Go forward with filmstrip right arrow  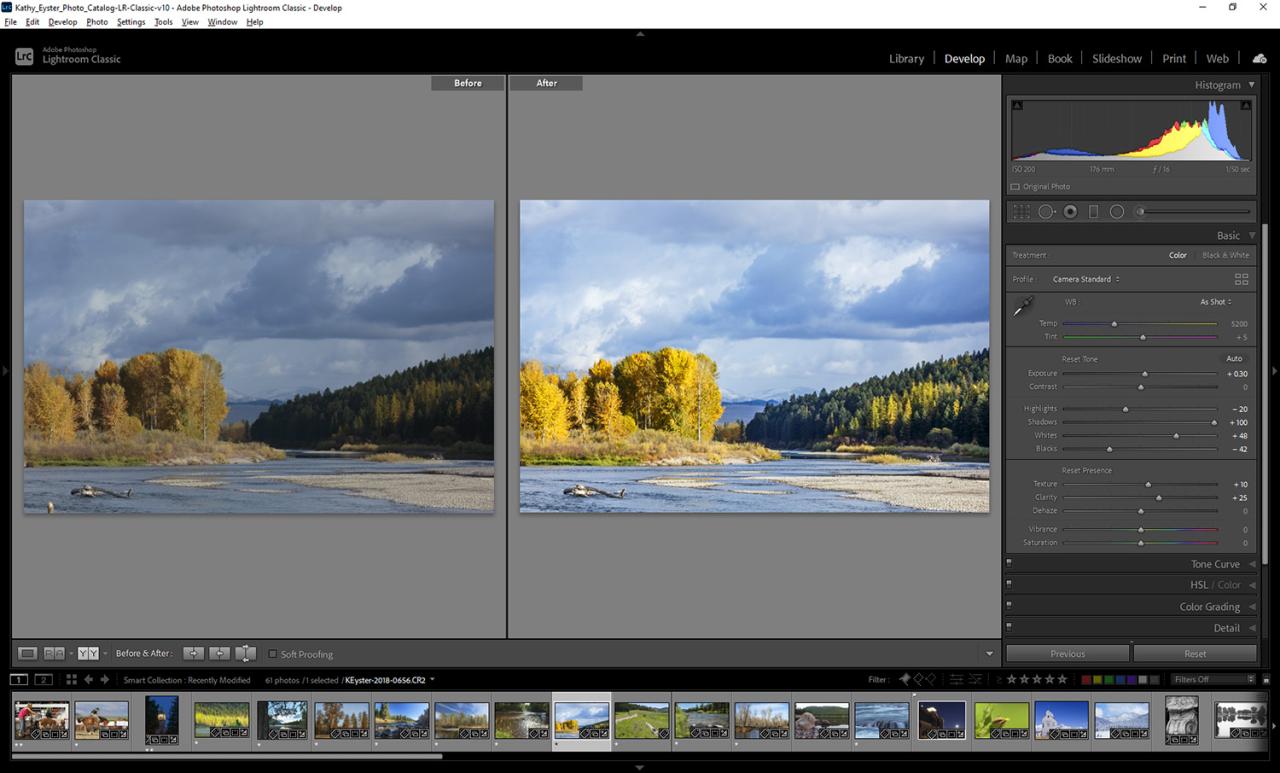[x=104, y=680]
